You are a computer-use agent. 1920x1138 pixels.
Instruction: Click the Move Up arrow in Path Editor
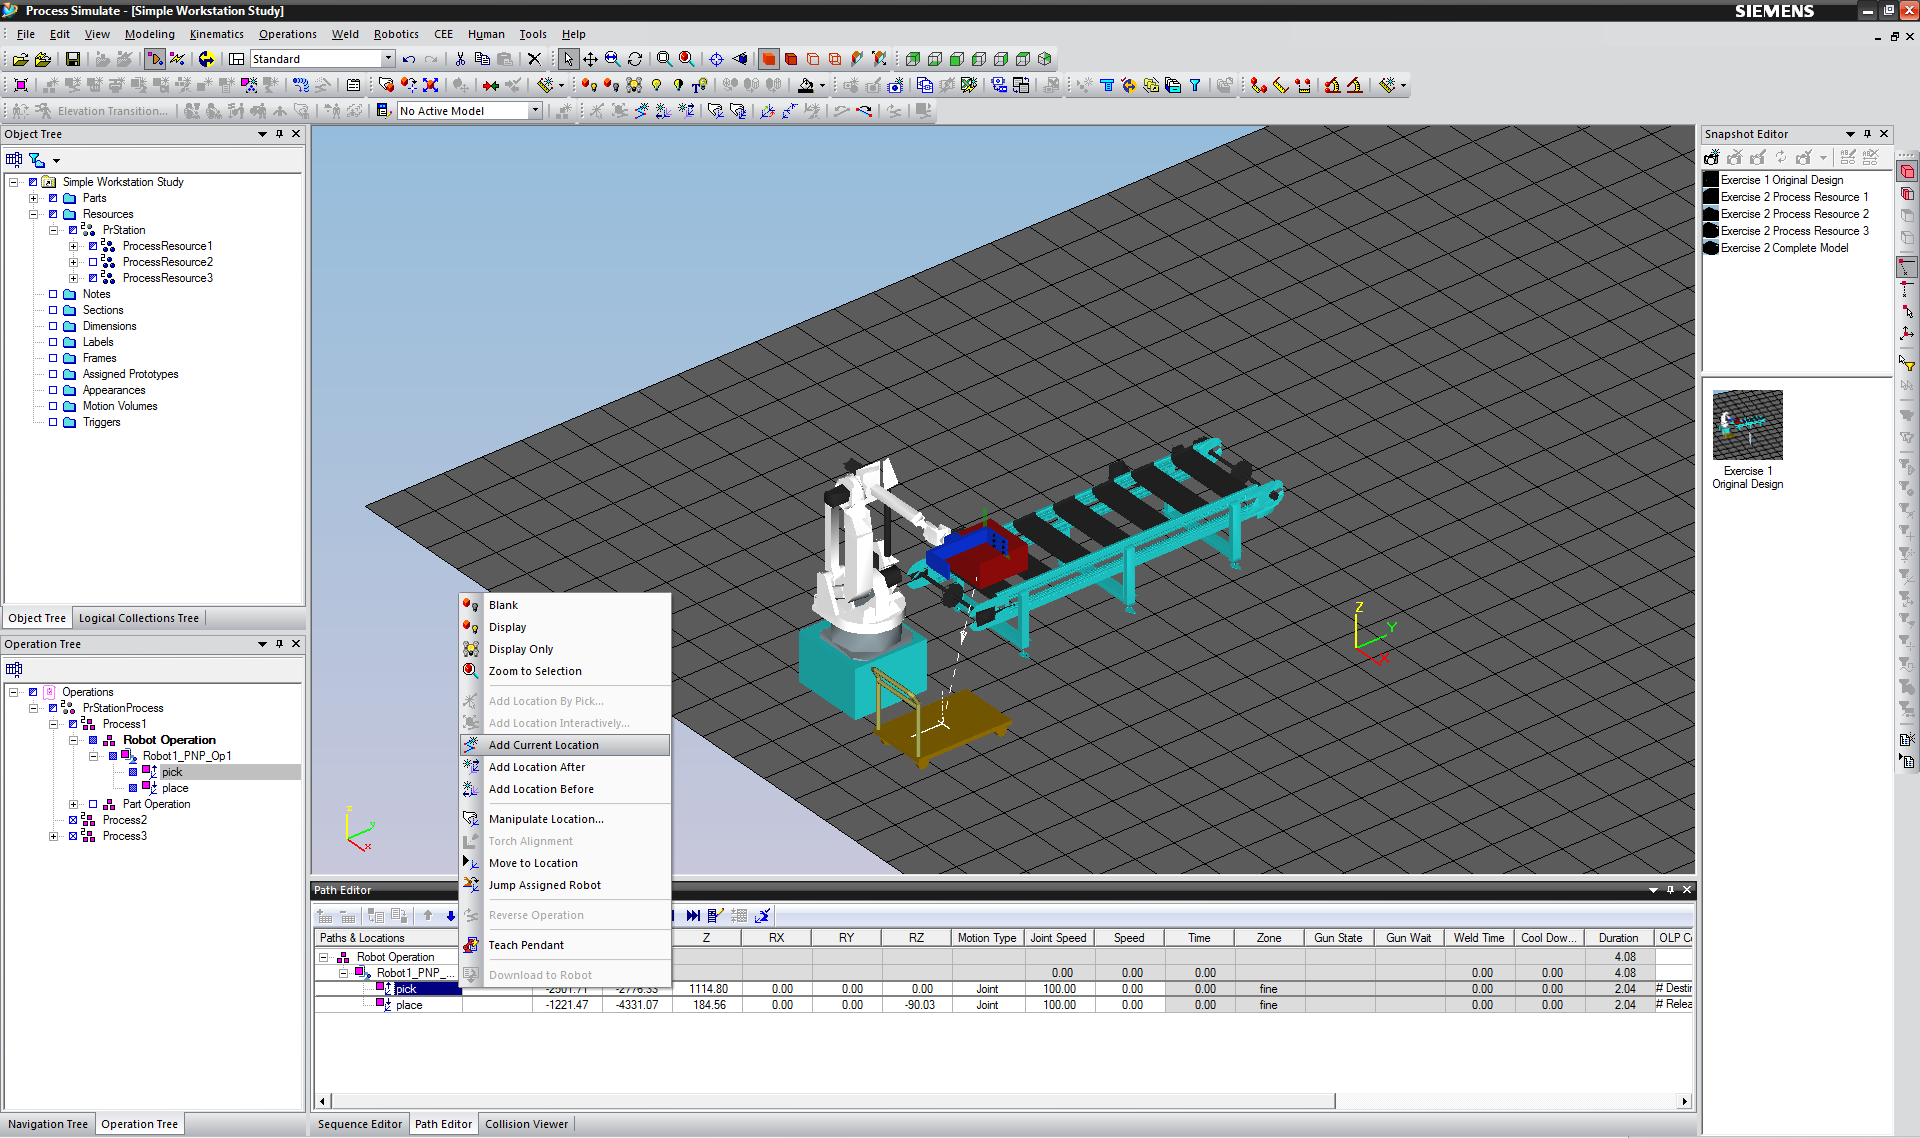428,915
